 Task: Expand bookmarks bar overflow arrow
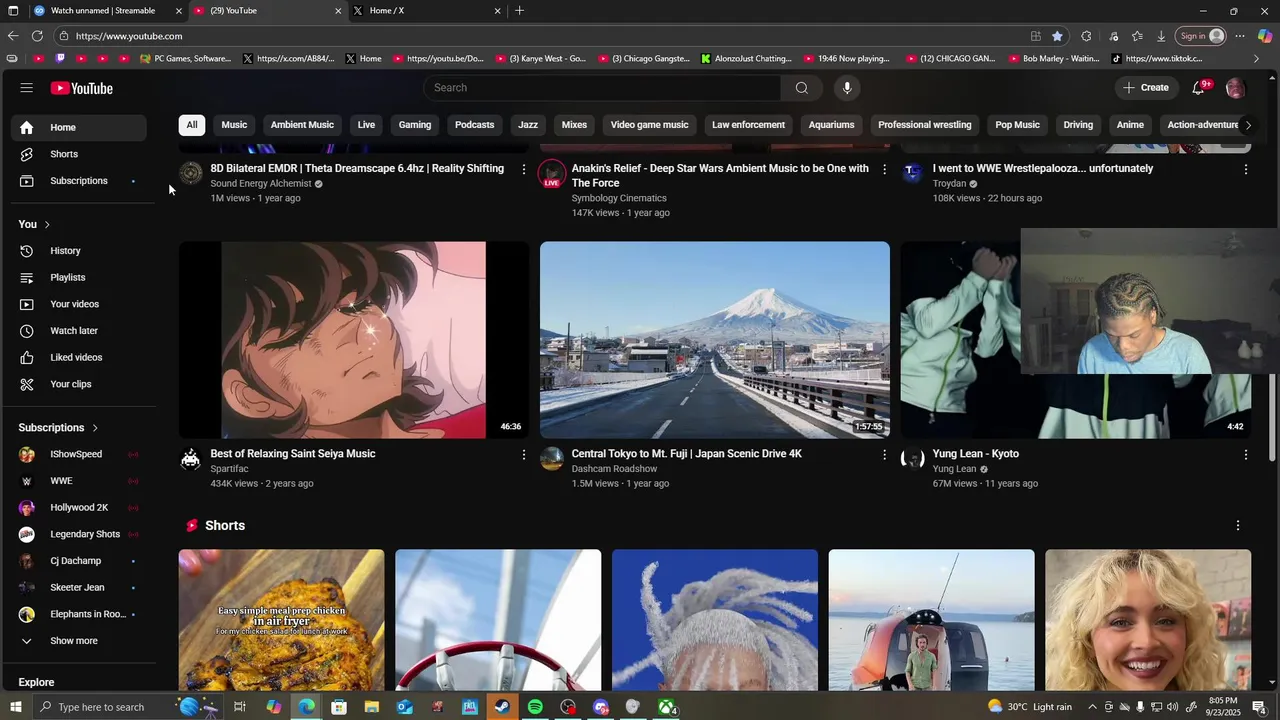click(1256, 59)
